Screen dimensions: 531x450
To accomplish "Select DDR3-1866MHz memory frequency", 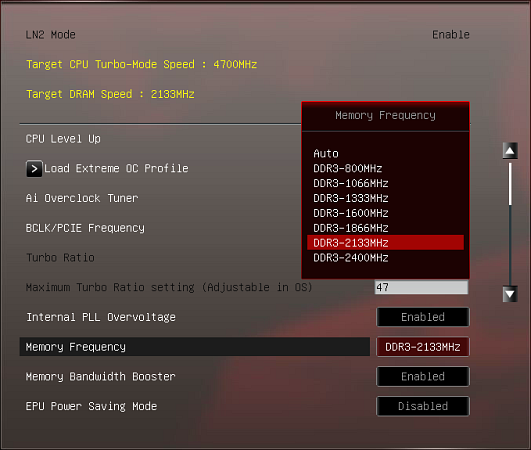I will (351, 228).
